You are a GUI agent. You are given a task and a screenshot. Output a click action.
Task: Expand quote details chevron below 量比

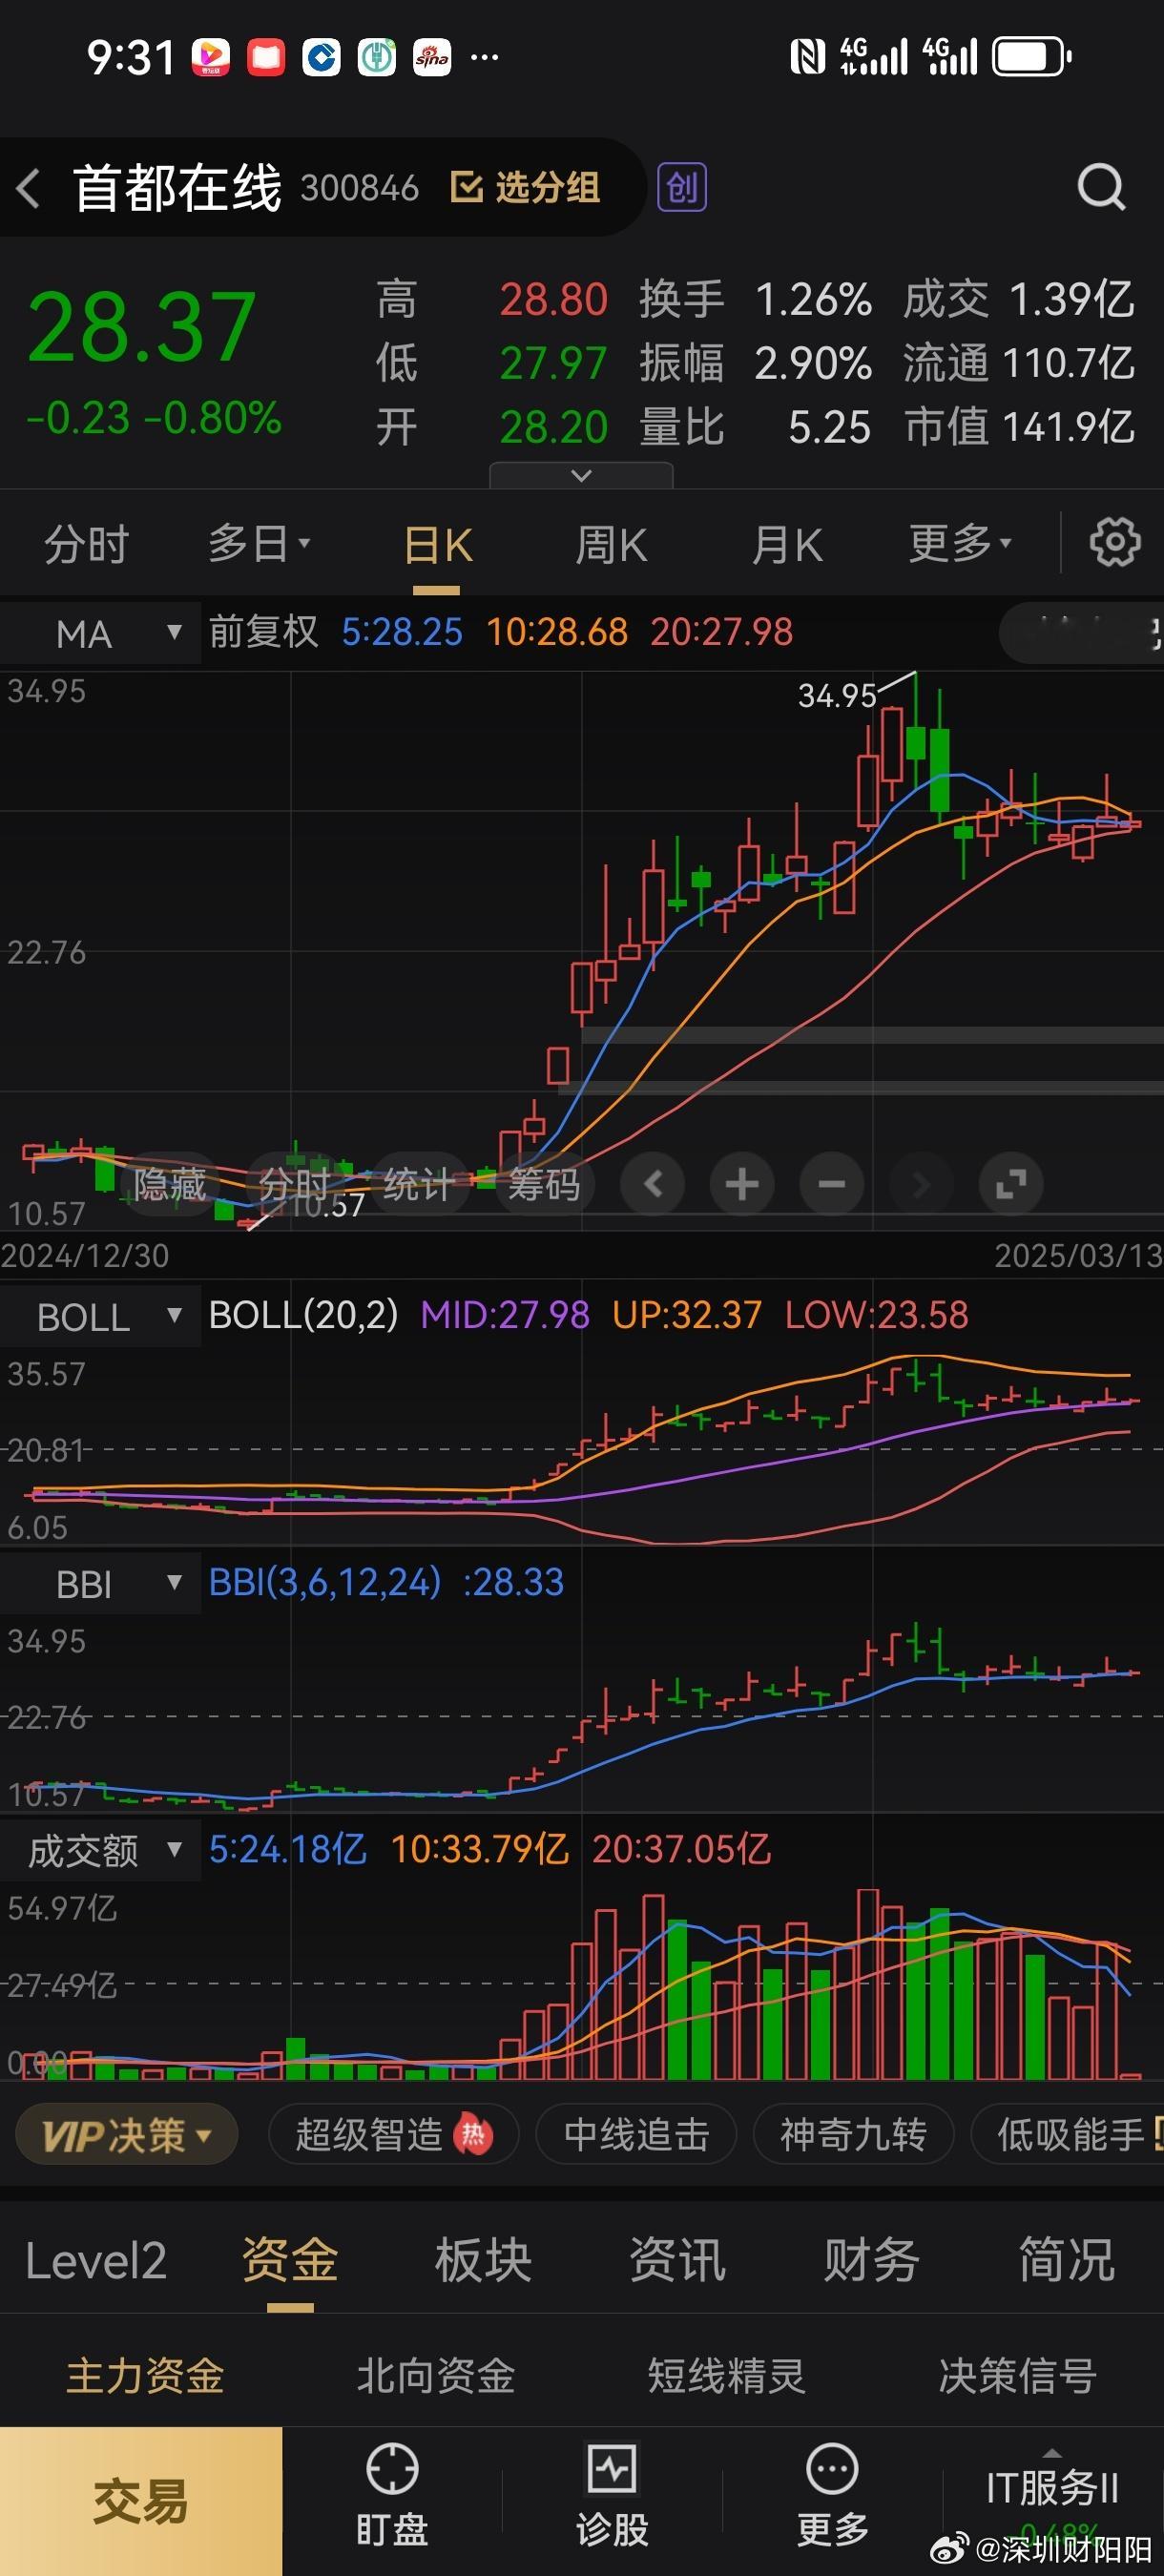pyautogui.click(x=581, y=476)
